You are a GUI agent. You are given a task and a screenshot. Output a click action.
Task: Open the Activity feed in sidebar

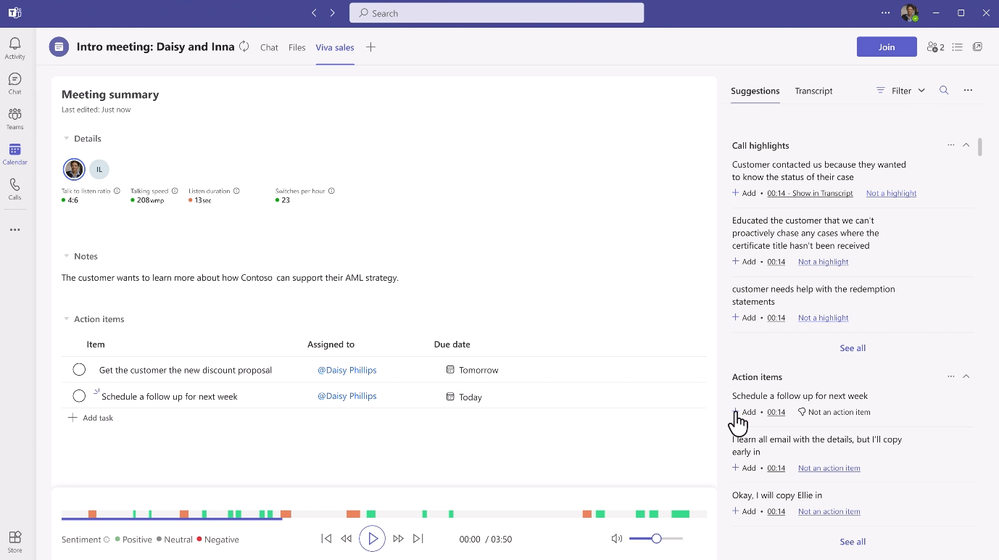point(15,48)
